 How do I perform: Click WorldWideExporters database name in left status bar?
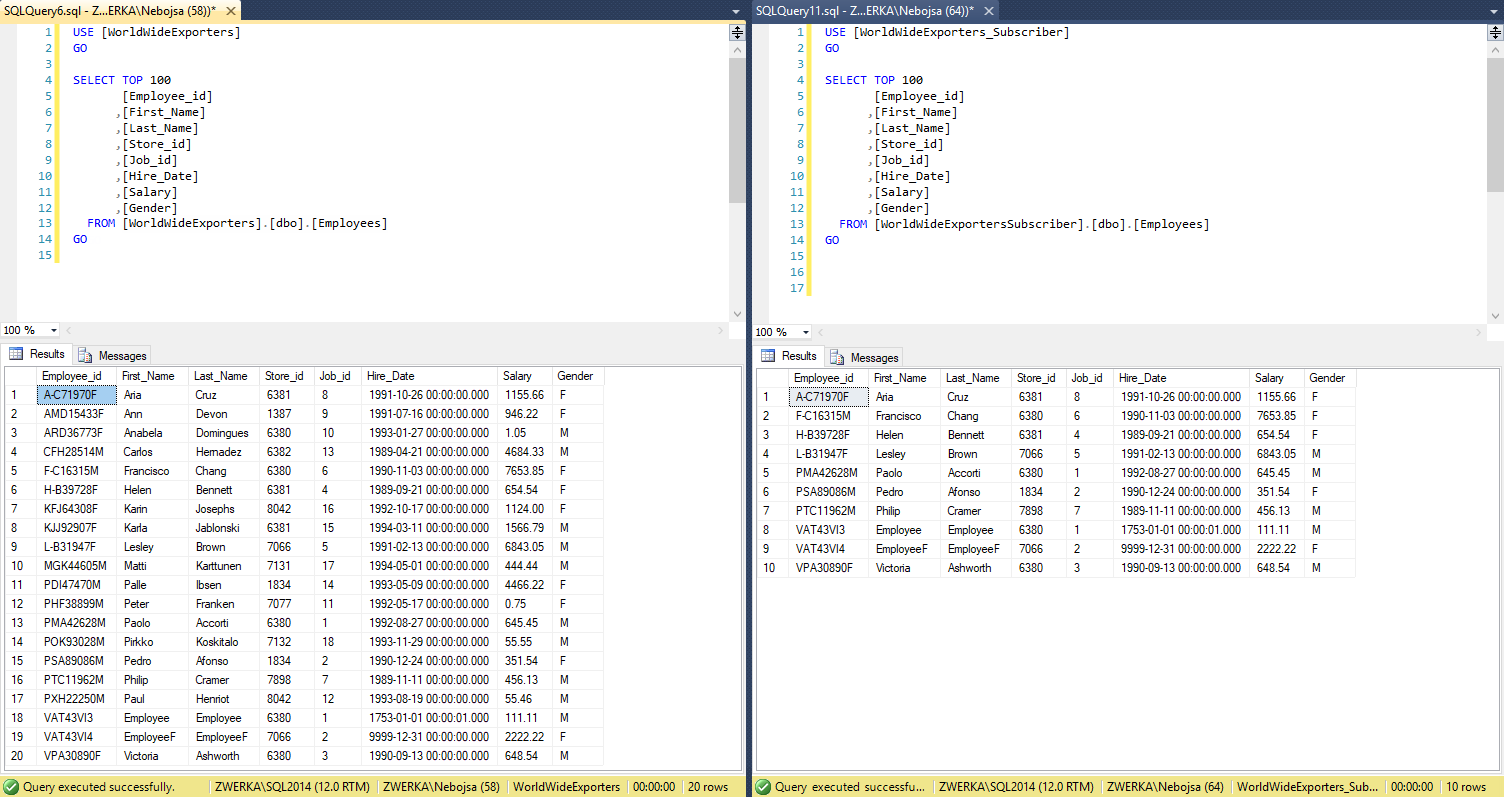point(567,787)
